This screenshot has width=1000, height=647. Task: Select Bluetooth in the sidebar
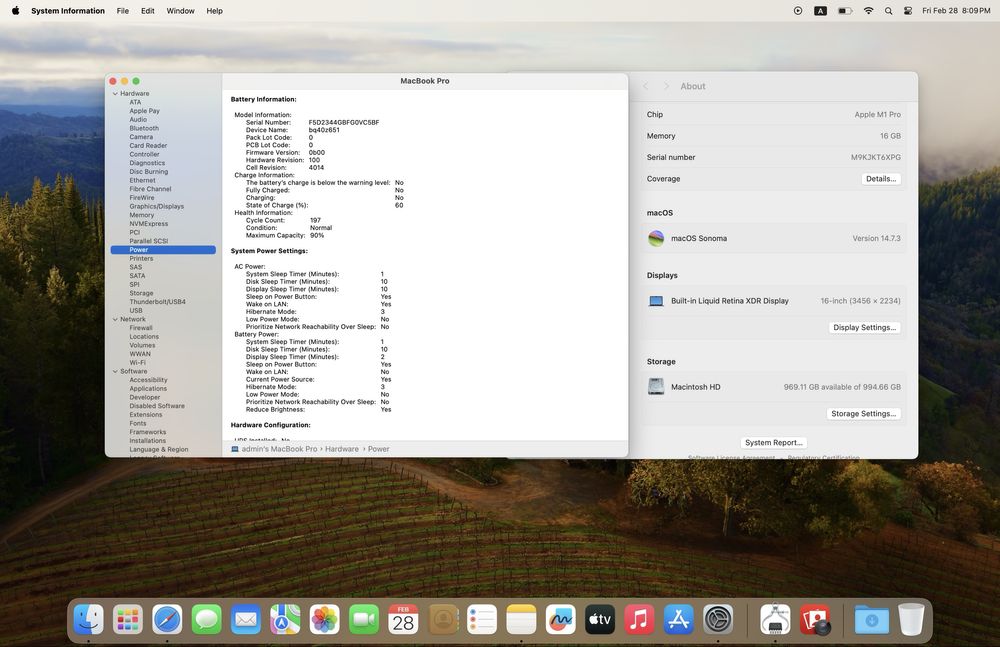pyautogui.click(x=144, y=128)
